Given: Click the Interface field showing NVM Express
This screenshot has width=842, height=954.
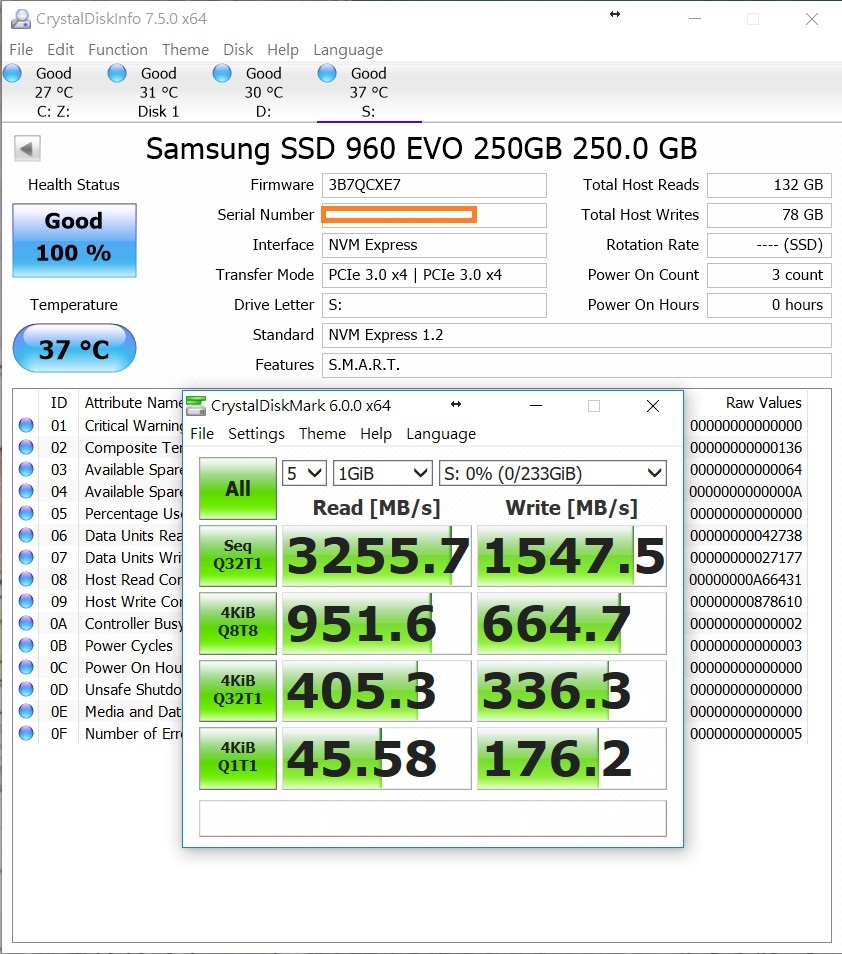Looking at the screenshot, I should [434, 245].
